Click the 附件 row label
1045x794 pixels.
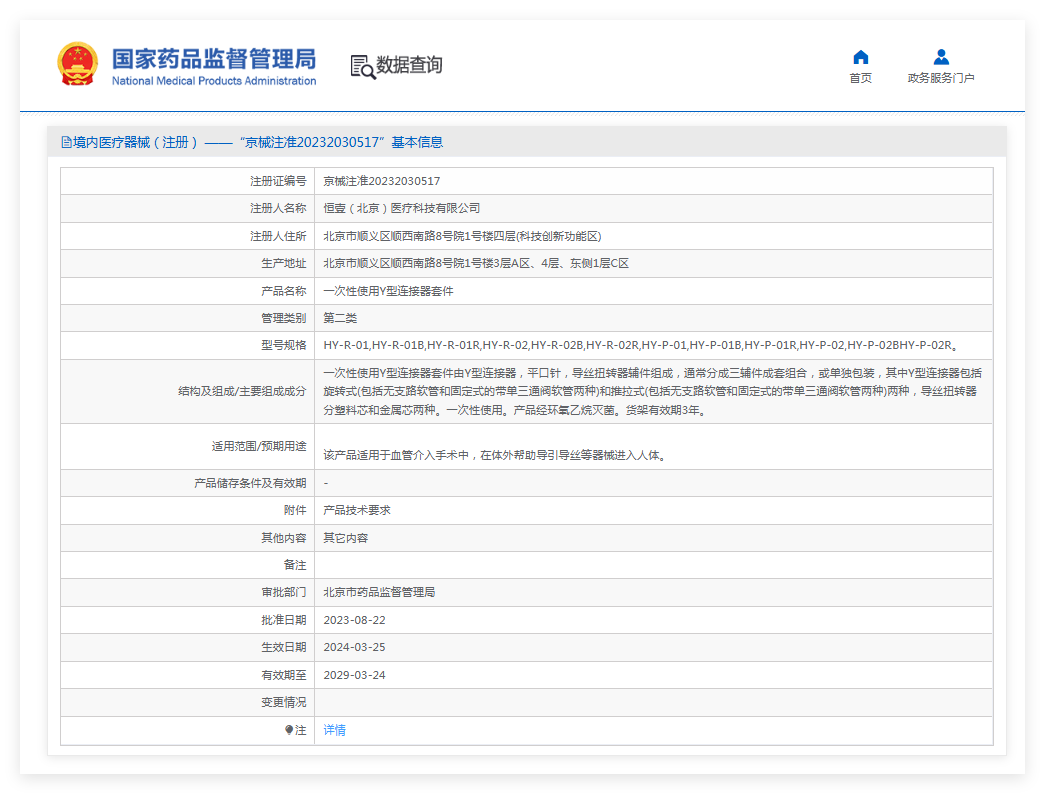pyautogui.click(x=295, y=510)
